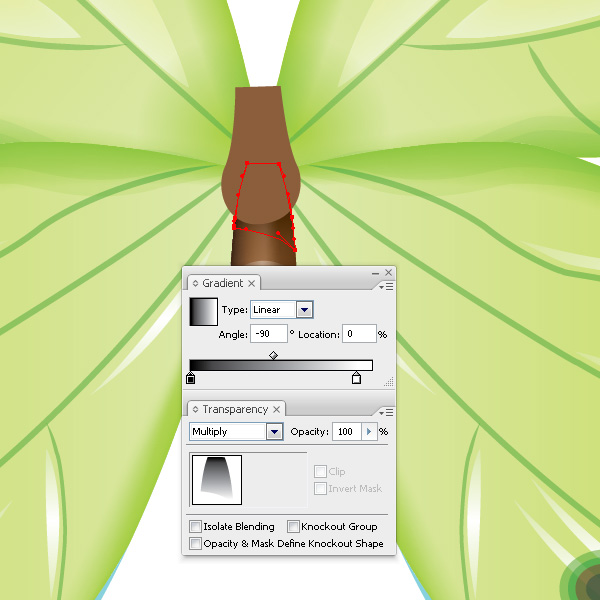Close the Transparency tab

(x=276, y=409)
